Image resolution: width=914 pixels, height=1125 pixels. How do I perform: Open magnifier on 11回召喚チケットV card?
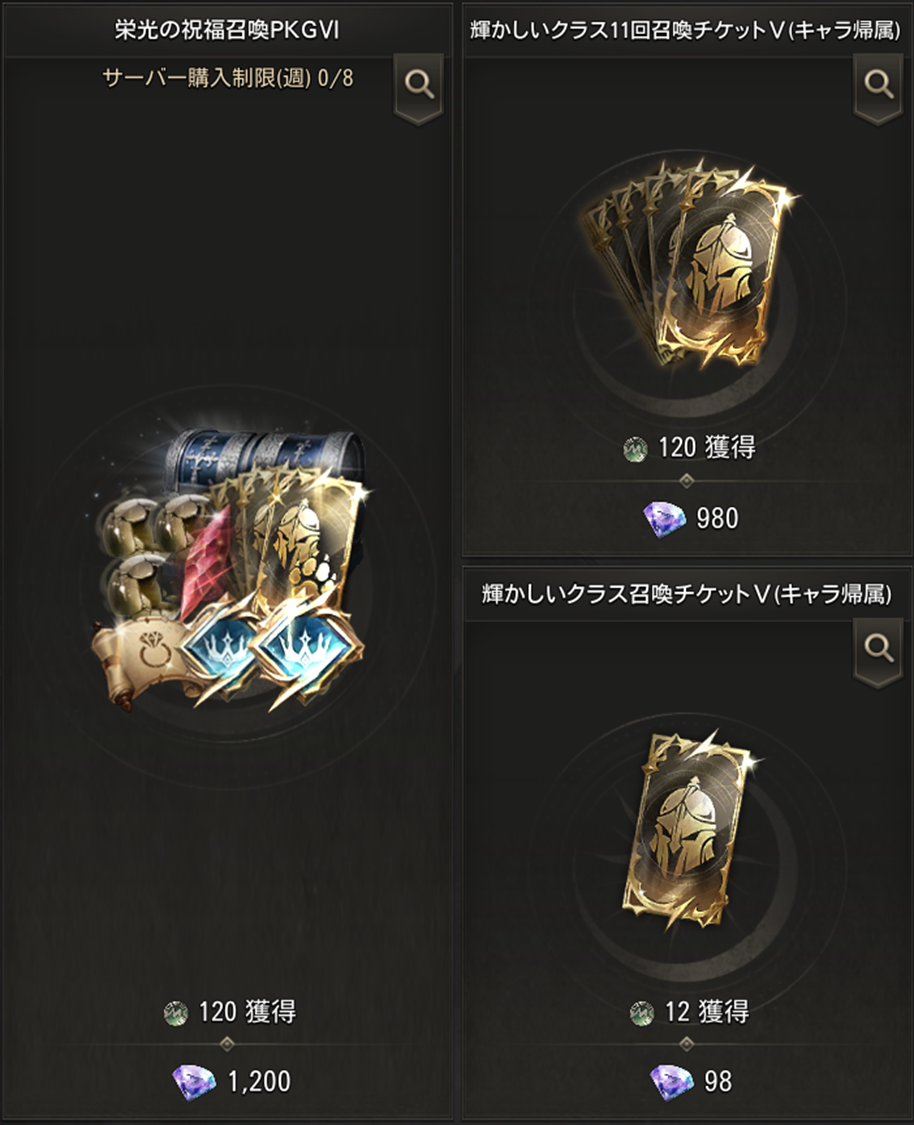(878, 86)
